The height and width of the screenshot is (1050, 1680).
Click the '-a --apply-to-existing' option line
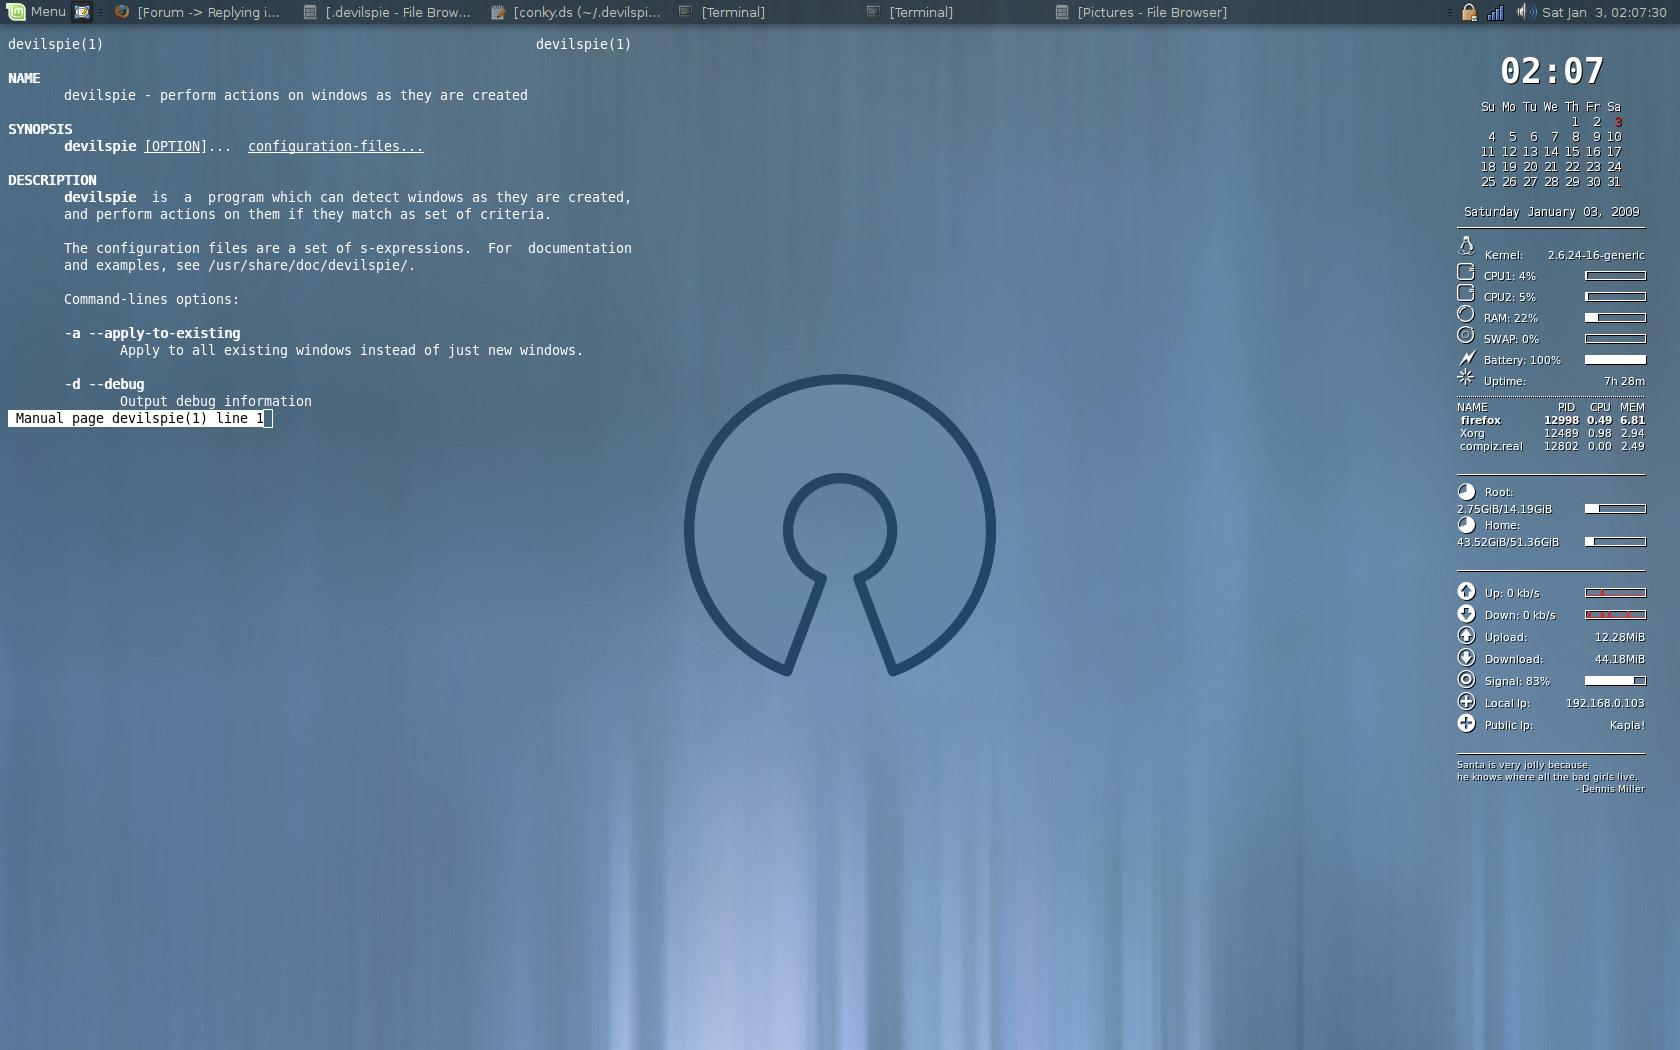152,333
